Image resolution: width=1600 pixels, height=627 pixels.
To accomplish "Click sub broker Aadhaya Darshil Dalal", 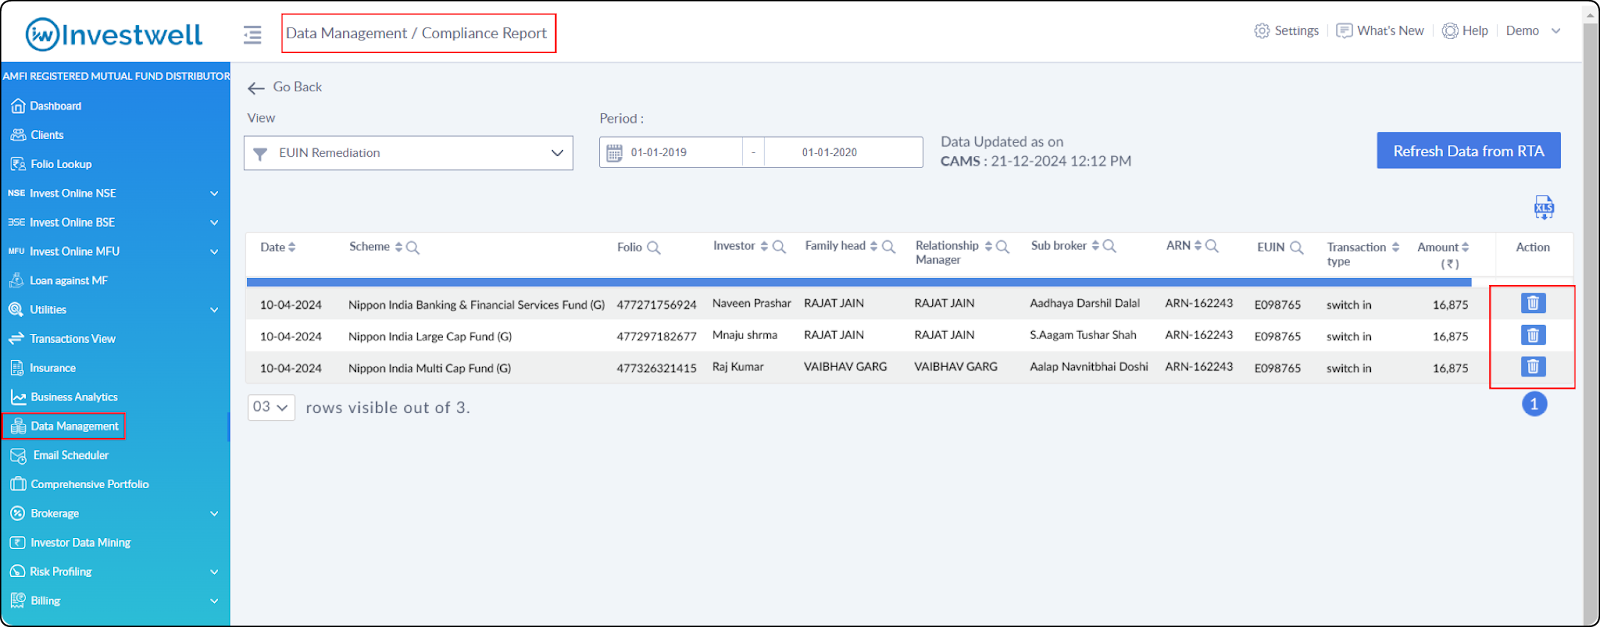I will (1085, 303).
